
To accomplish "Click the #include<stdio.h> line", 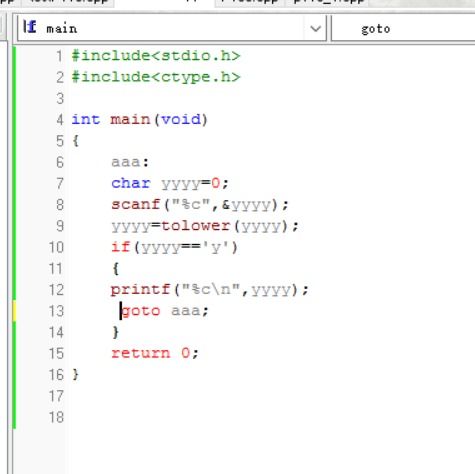I will 156,56.
